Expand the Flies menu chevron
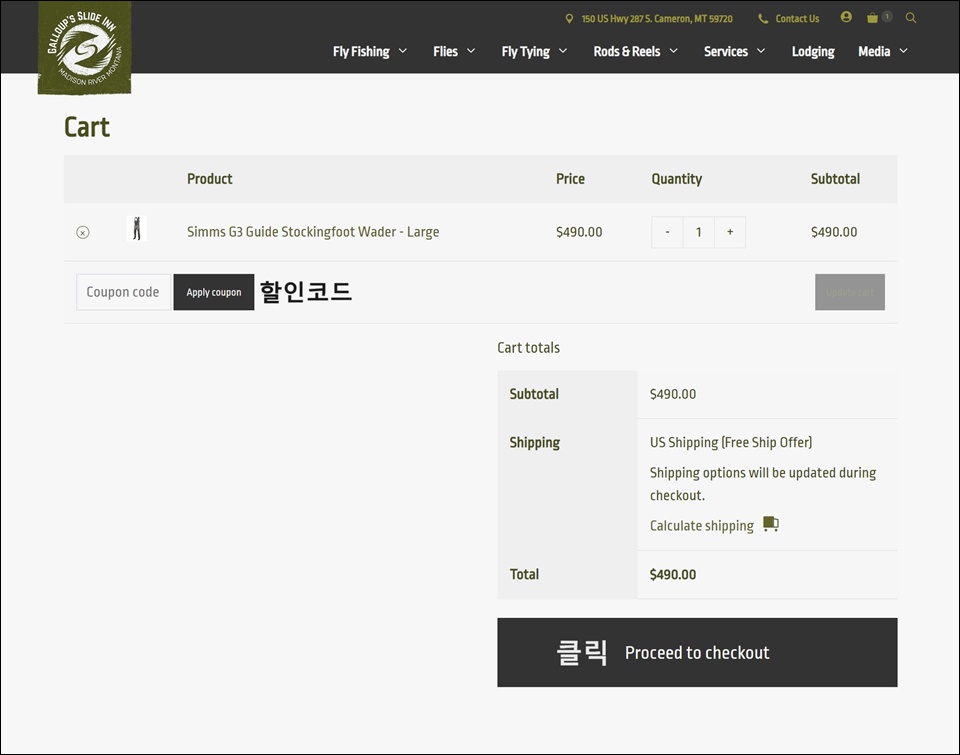 [471, 51]
